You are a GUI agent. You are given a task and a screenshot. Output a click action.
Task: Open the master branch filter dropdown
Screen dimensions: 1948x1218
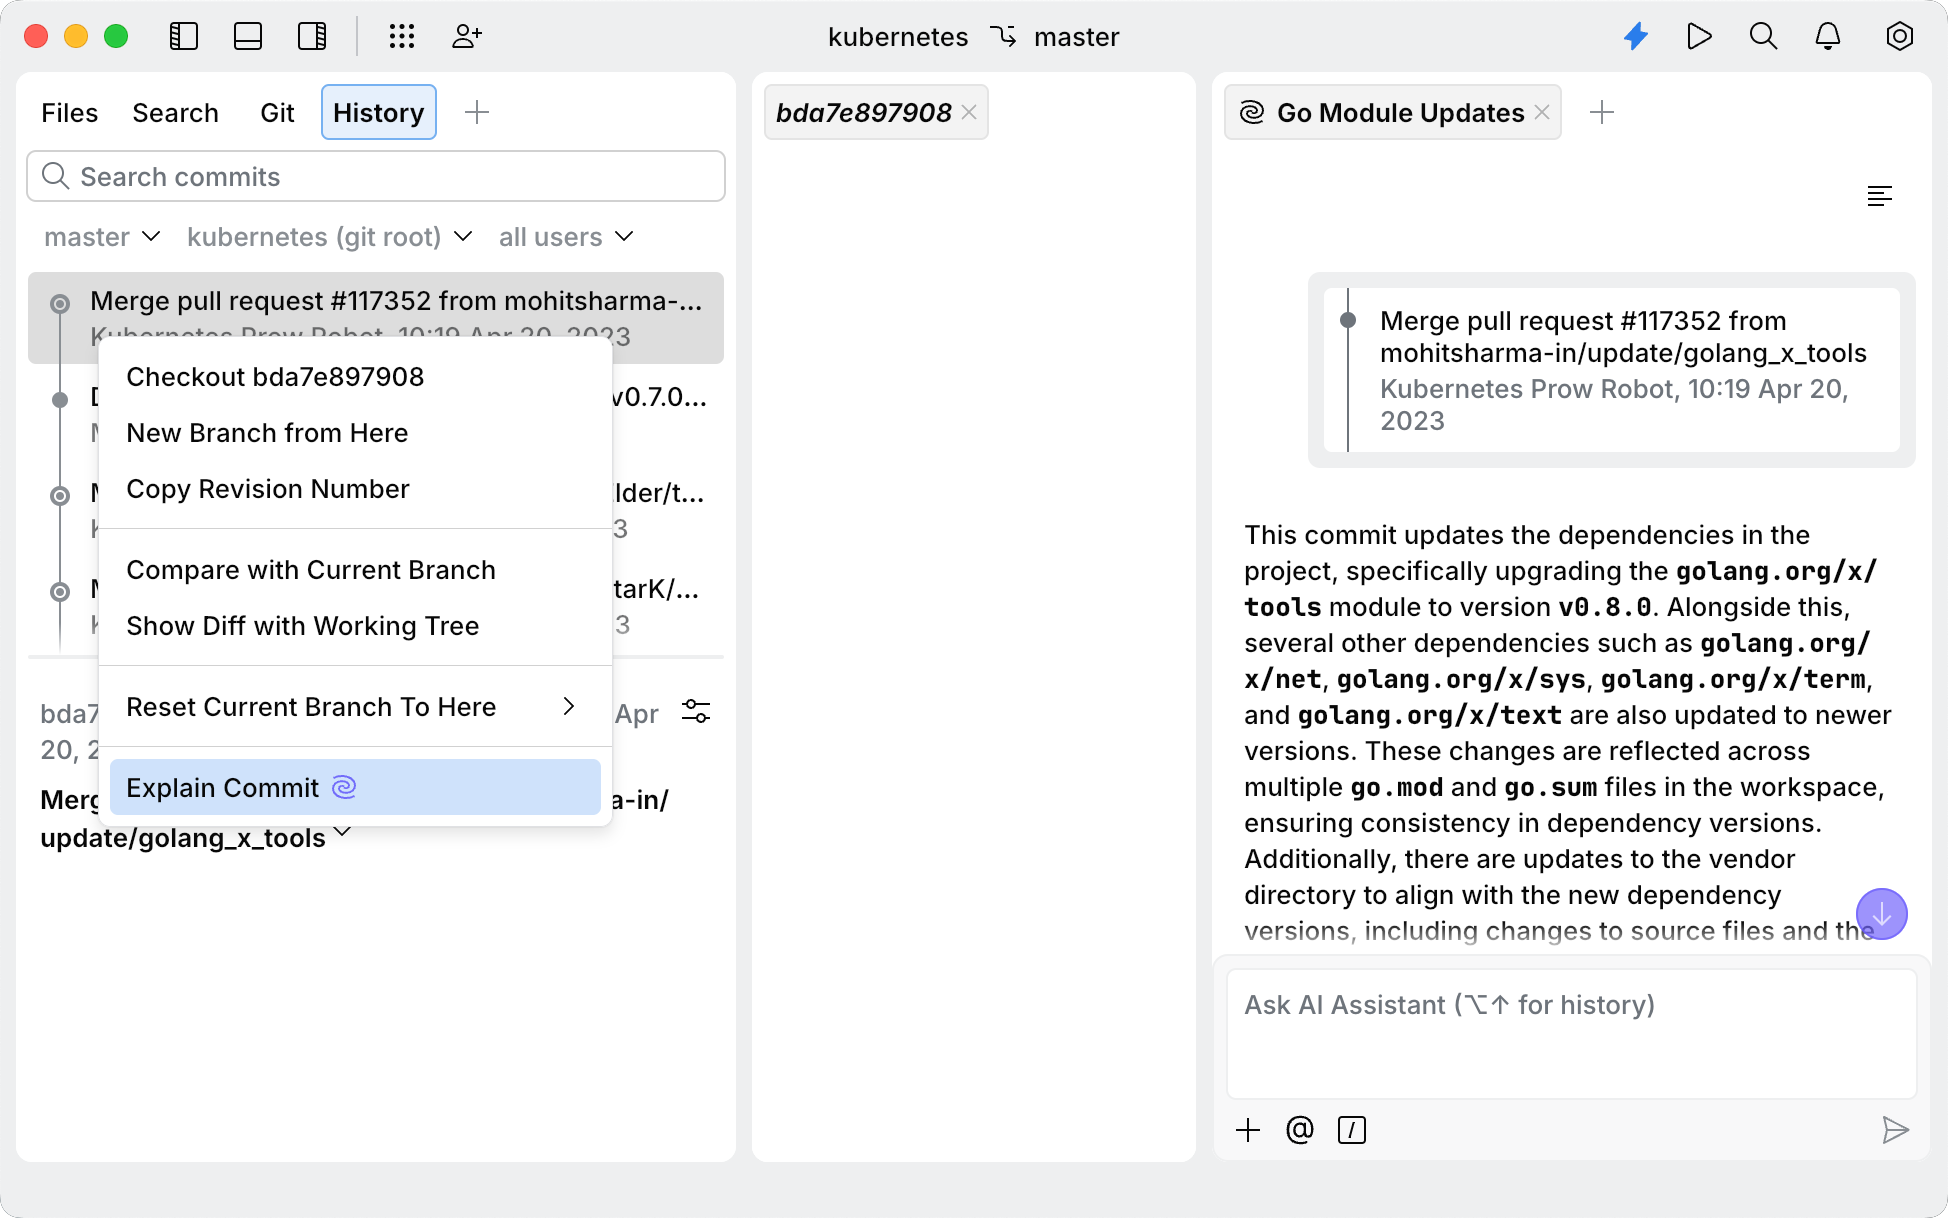pos(102,237)
